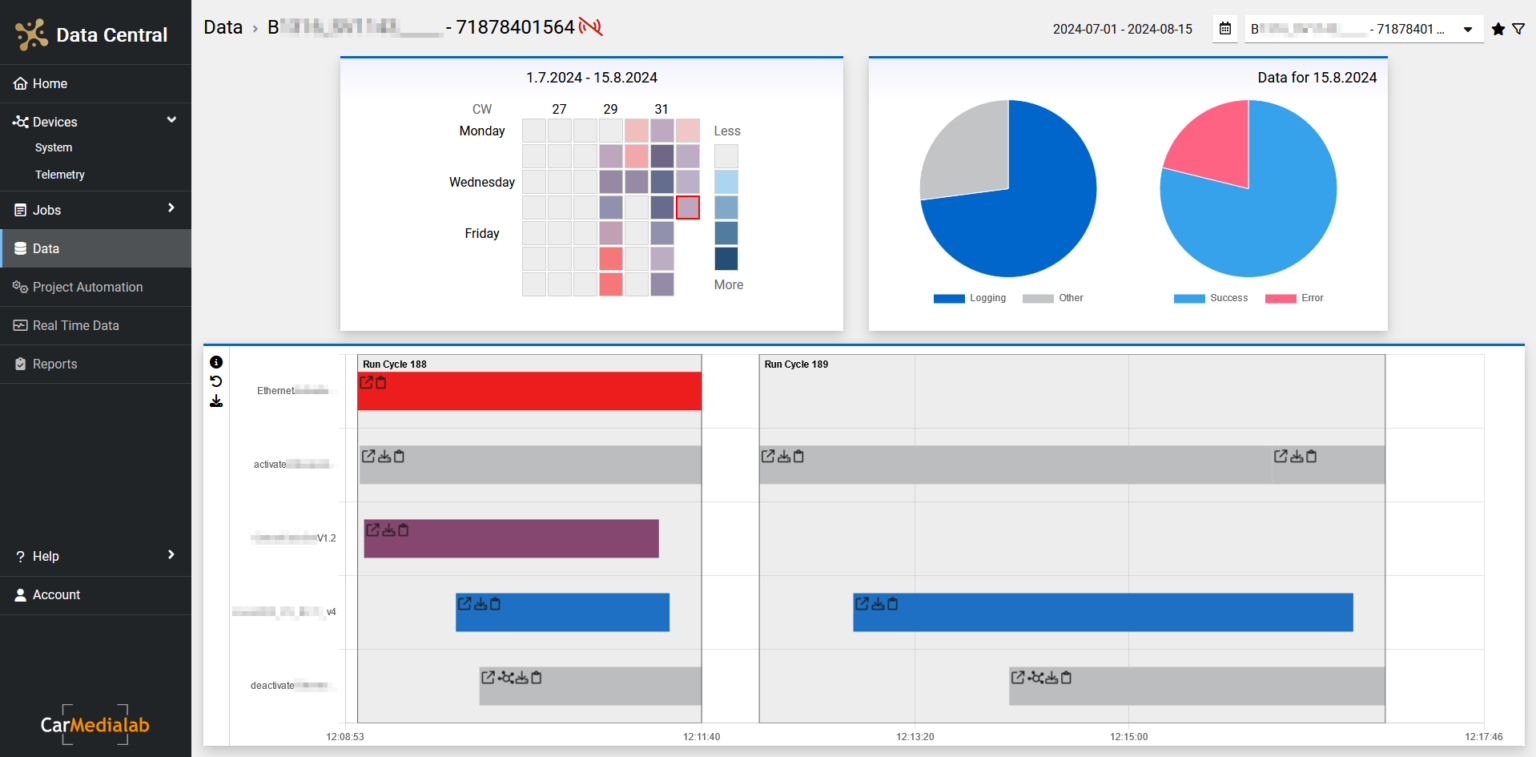
Task: Toggle the favorite star in the top right
Action: 1499,29
